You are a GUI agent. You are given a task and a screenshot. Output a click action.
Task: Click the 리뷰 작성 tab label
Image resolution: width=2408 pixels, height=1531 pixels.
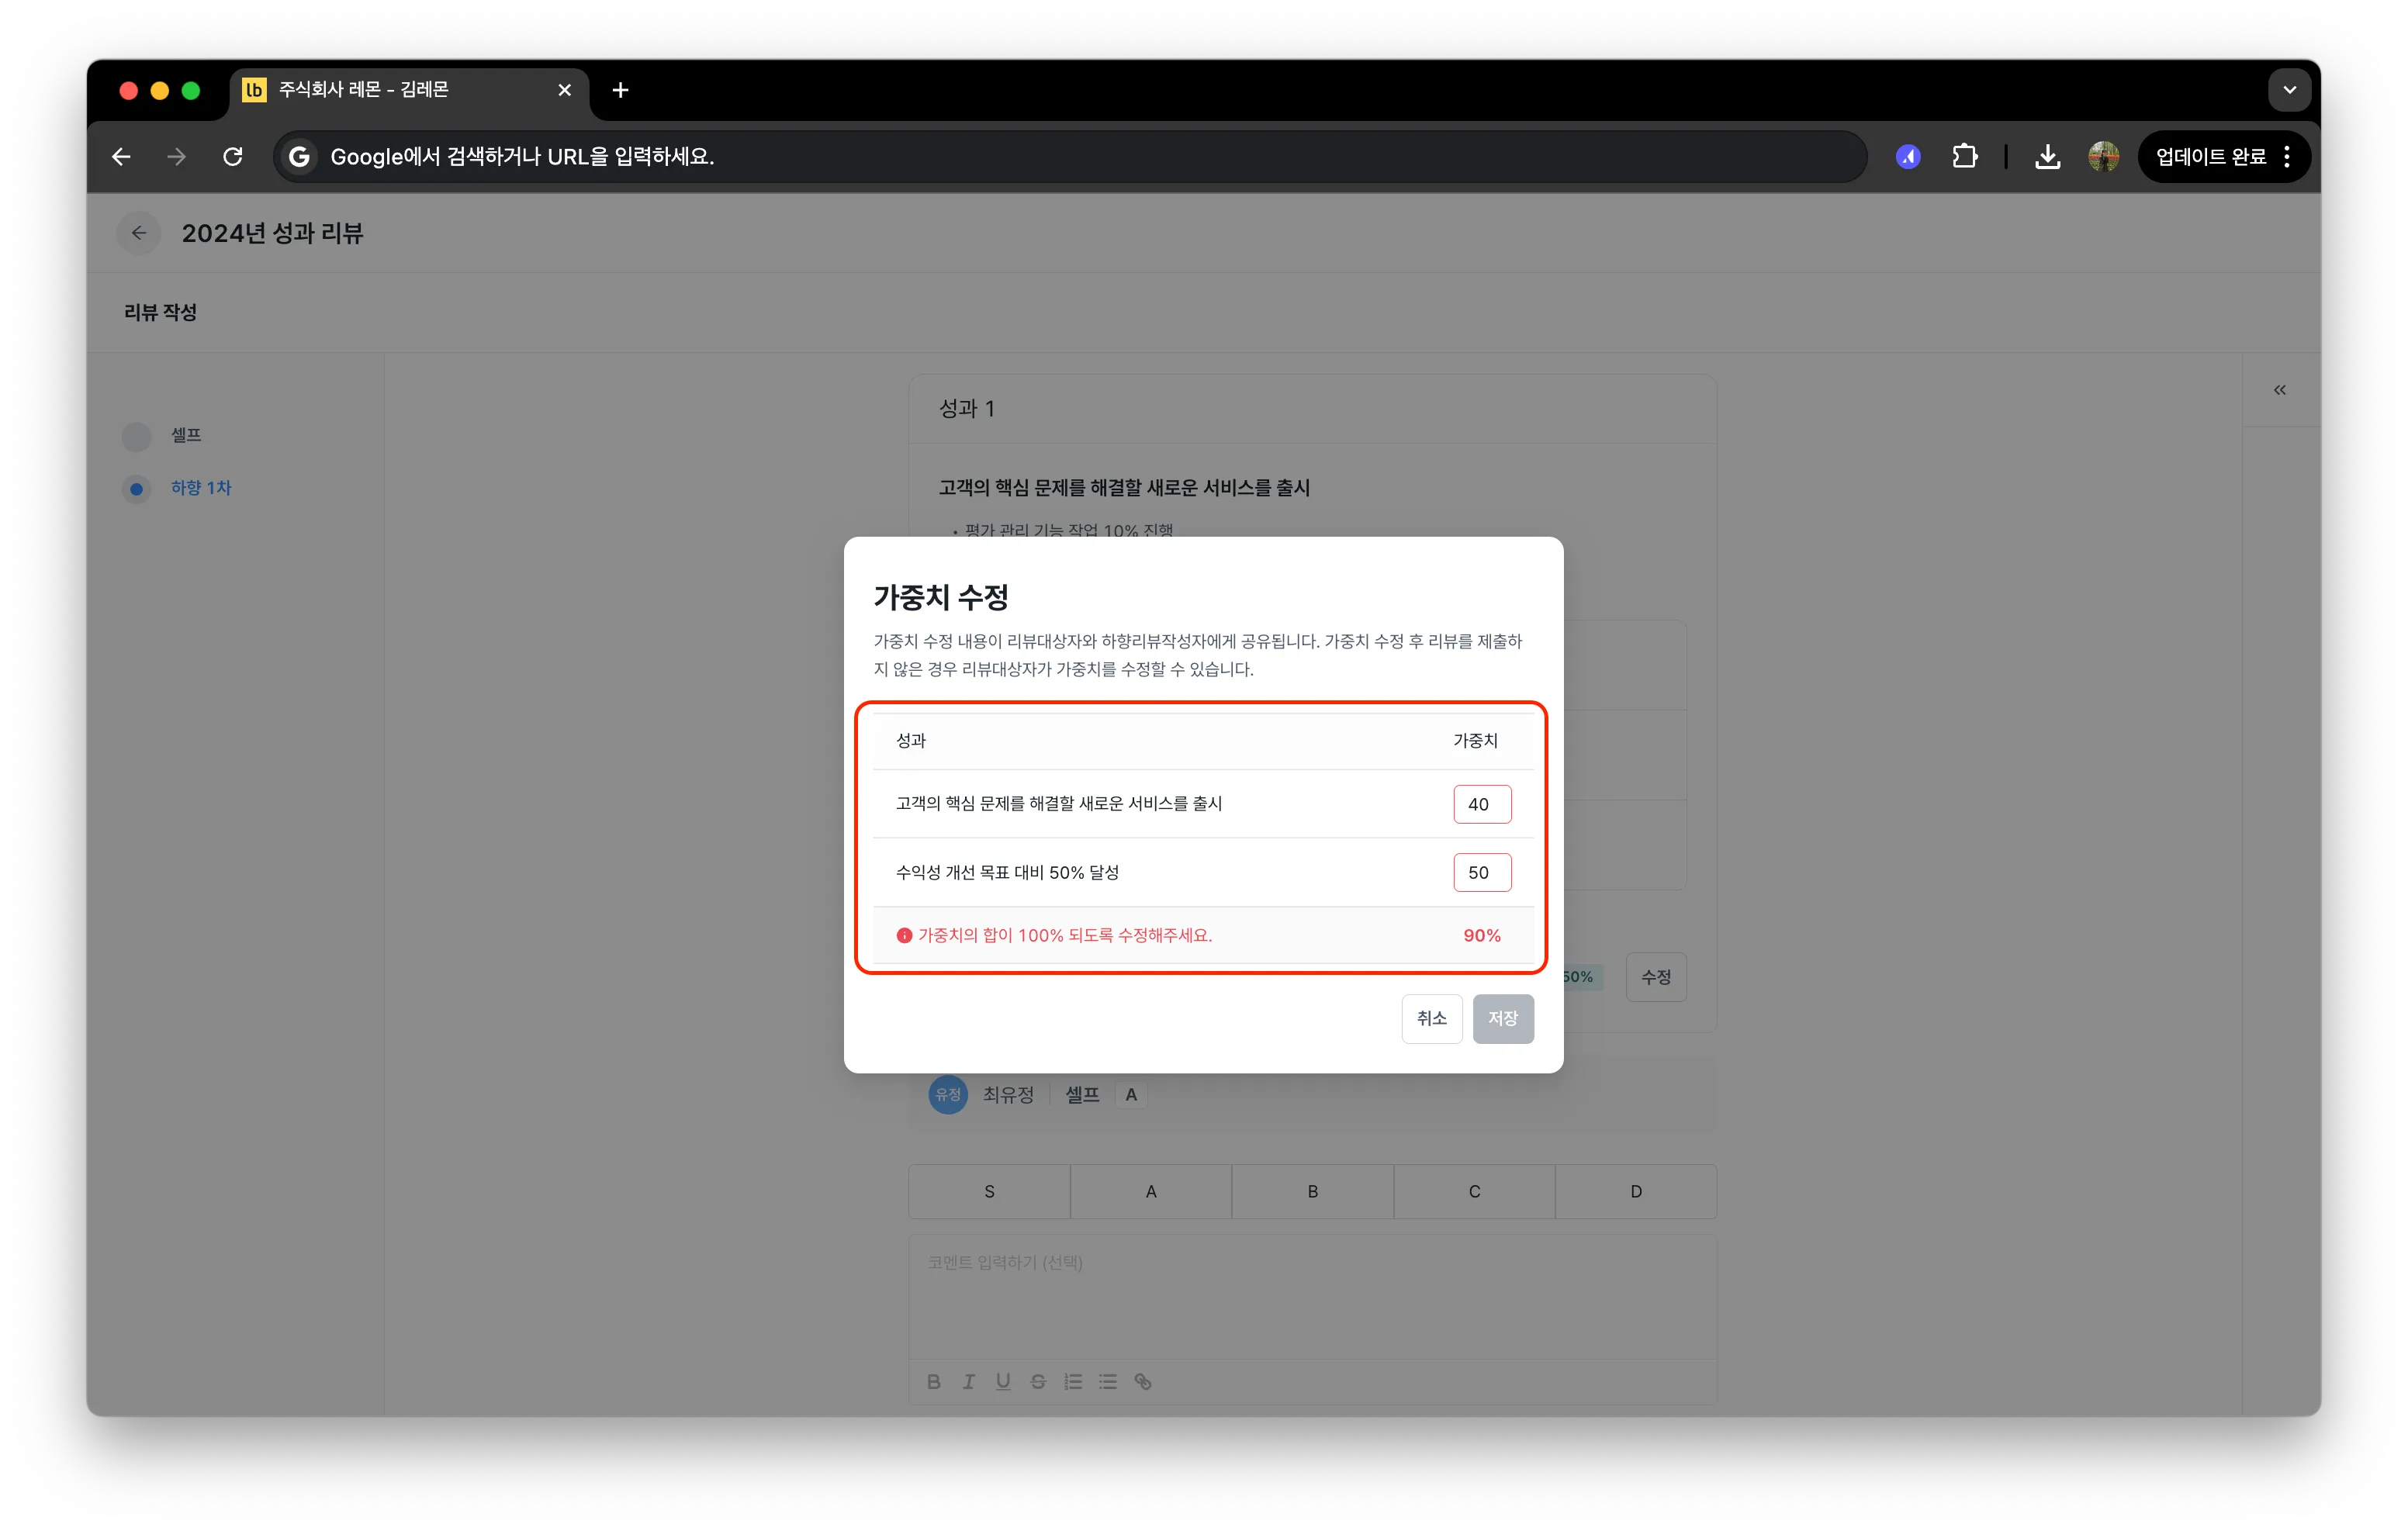(160, 312)
